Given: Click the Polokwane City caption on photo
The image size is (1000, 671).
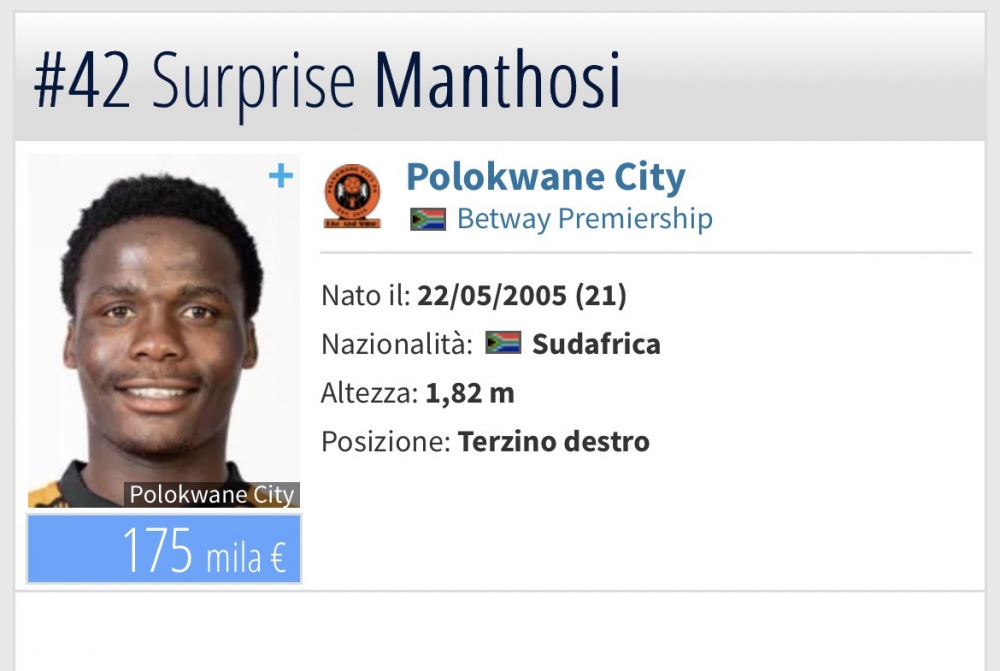Looking at the screenshot, I should (x=212, y=494).
